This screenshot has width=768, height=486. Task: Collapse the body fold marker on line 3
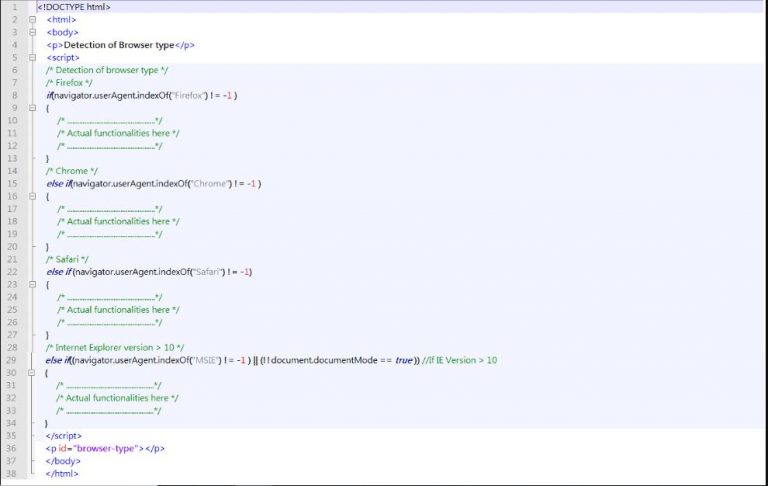click(x=32, y=32)
